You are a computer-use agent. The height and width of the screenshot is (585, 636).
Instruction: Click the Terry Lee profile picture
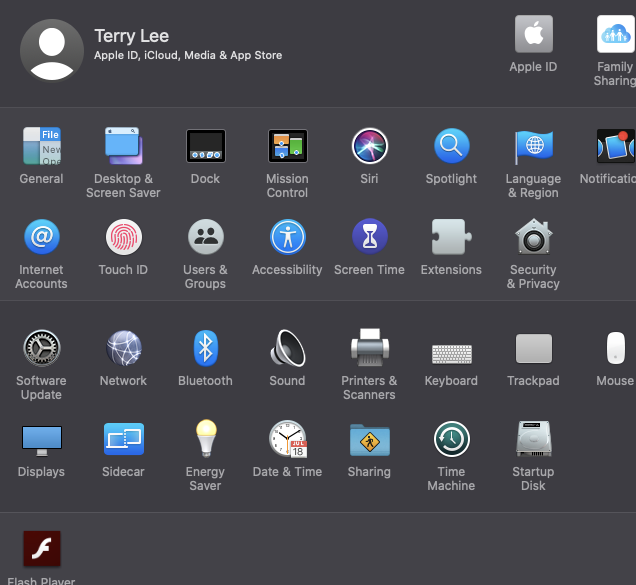point(52,50)
